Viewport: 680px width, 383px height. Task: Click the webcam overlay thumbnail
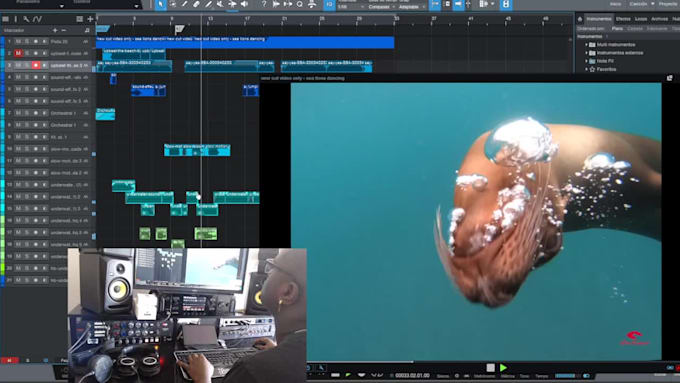(187, 315)
